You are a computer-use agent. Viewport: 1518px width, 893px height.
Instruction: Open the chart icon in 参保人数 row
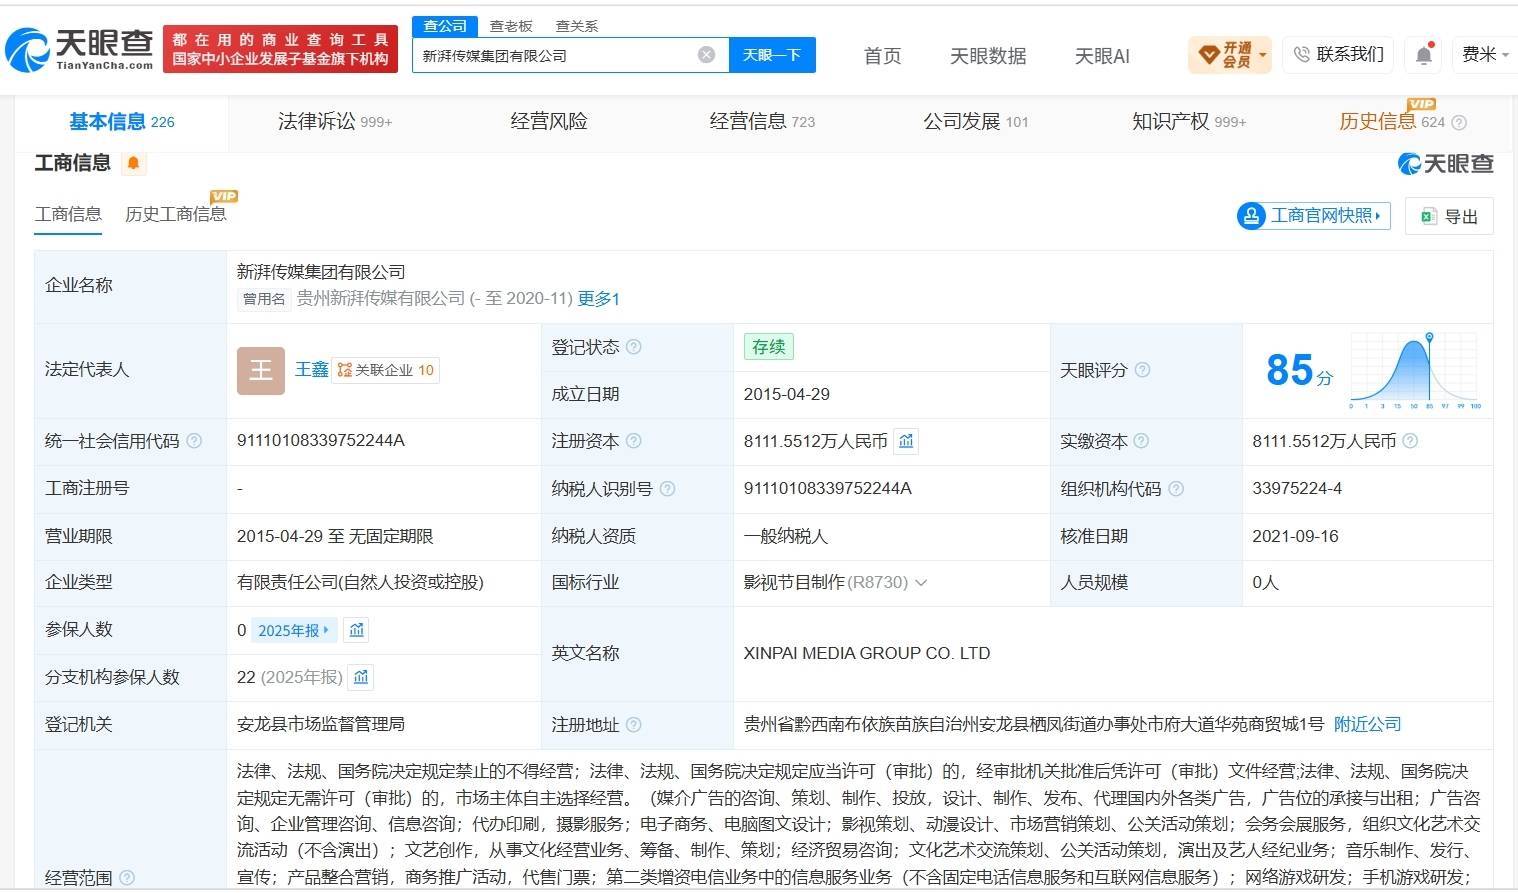tap(357, 630)
